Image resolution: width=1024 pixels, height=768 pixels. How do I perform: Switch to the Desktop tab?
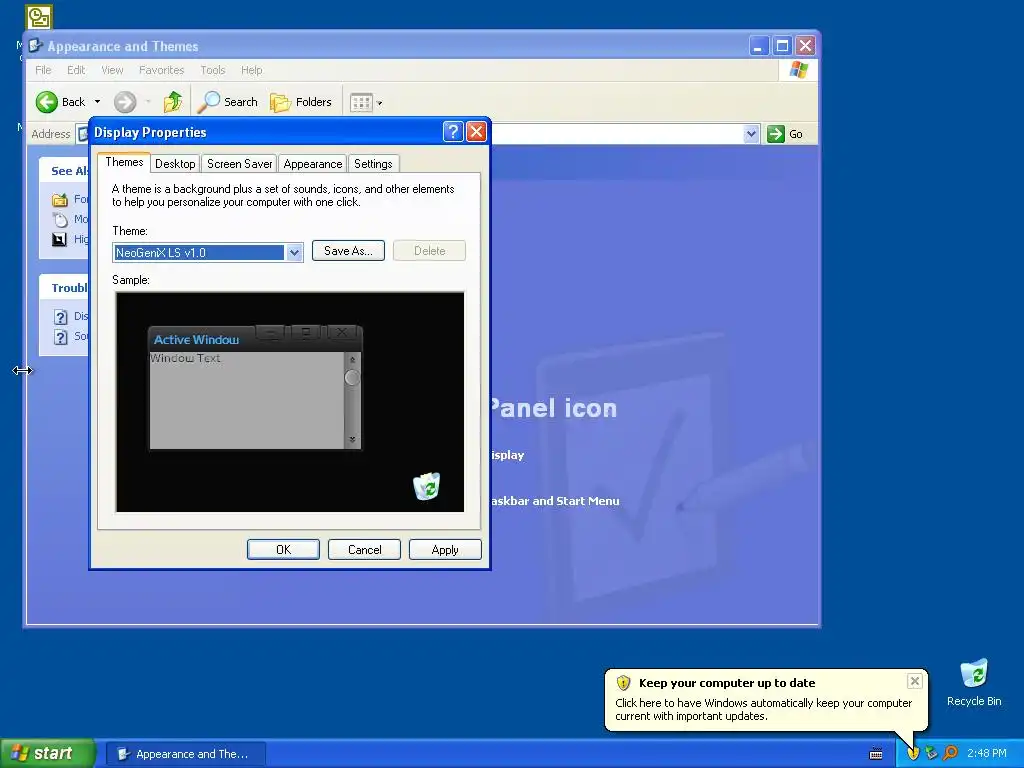click(x=175, y=164)
